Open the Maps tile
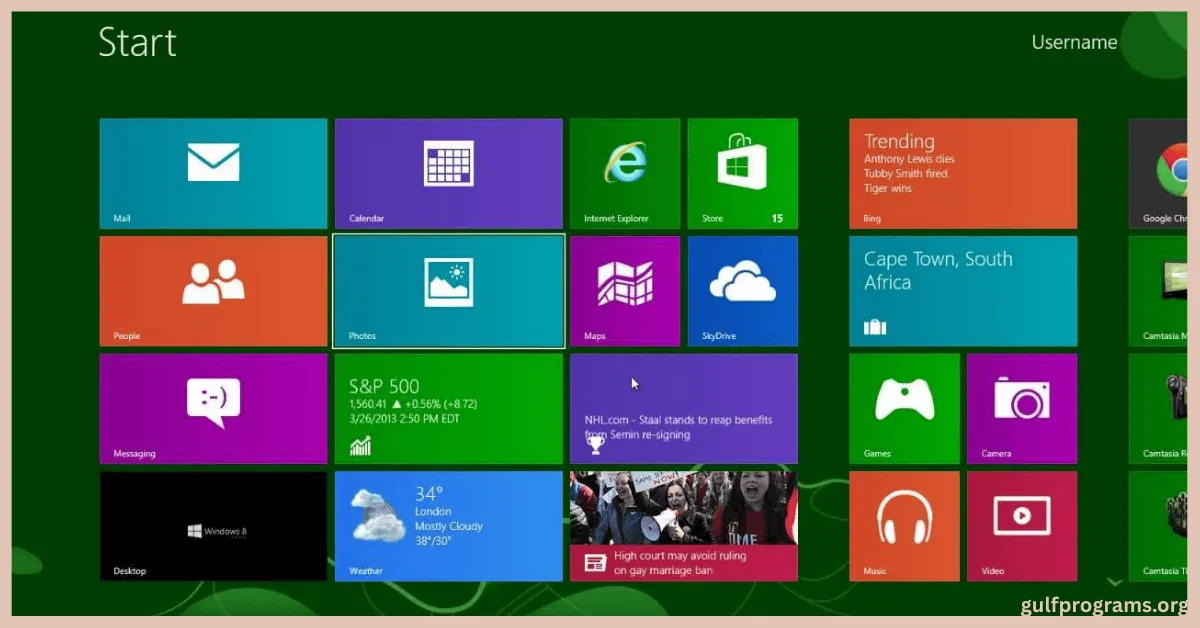This screenshot has height=628, width=1200. click(625, 291)
